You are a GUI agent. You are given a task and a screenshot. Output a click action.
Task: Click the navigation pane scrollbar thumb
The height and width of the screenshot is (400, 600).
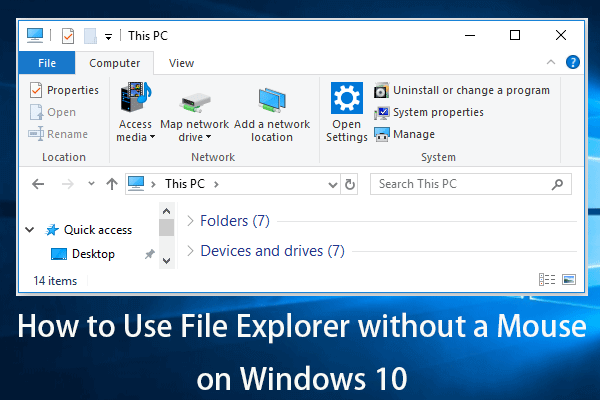click(166, 227)
